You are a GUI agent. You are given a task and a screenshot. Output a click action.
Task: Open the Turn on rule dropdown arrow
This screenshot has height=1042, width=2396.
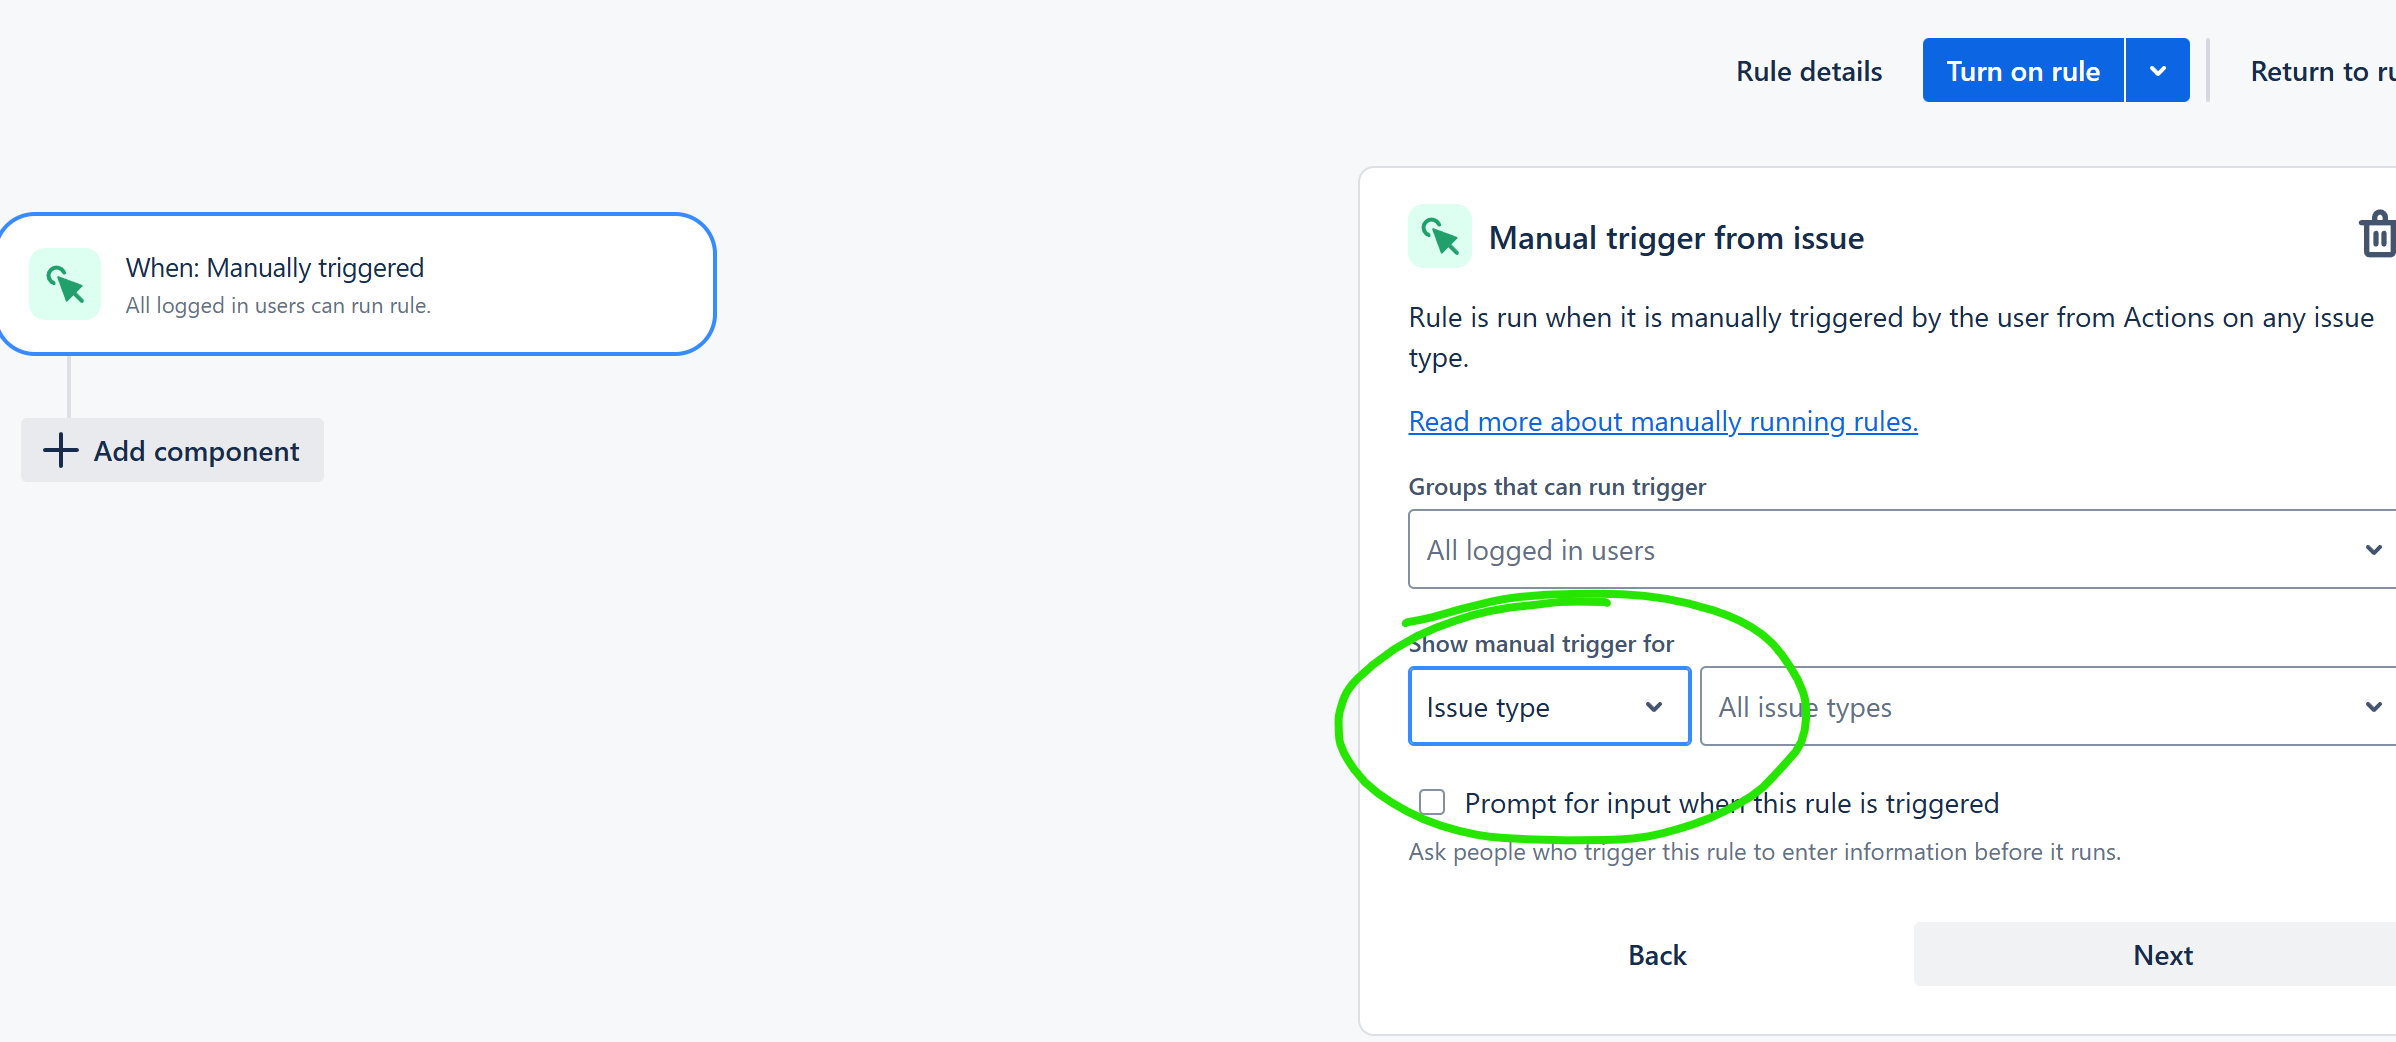pyautogui.click(x=2158, y=71)
